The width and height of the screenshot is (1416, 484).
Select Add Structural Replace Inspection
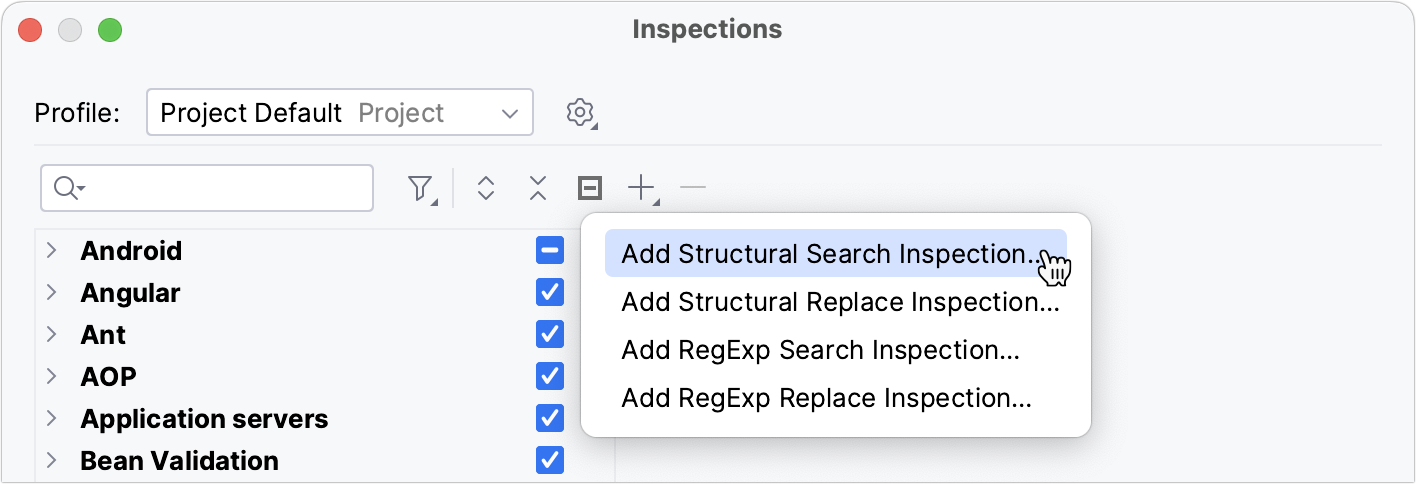[840, 302]
